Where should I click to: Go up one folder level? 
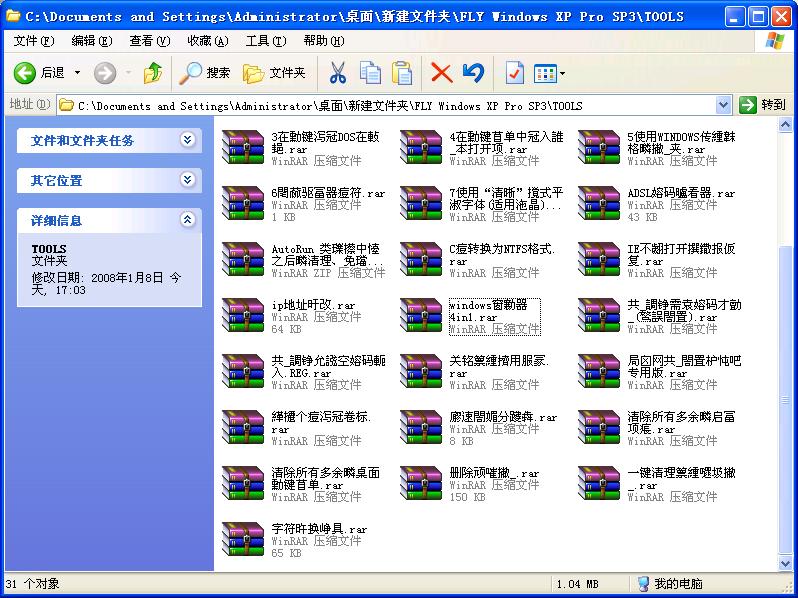pyautogui.click(x=153, y=73)
